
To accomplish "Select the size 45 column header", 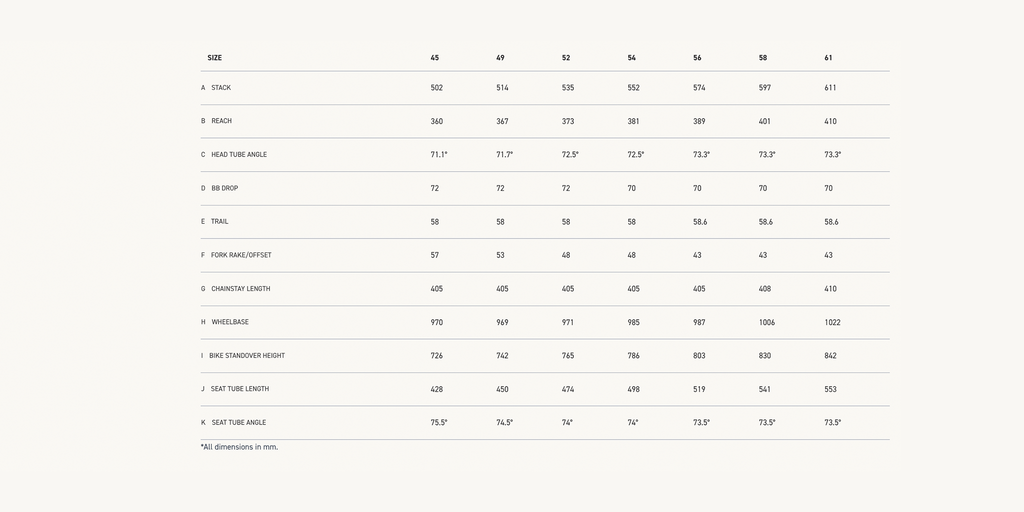I will [x=435, y=58].
